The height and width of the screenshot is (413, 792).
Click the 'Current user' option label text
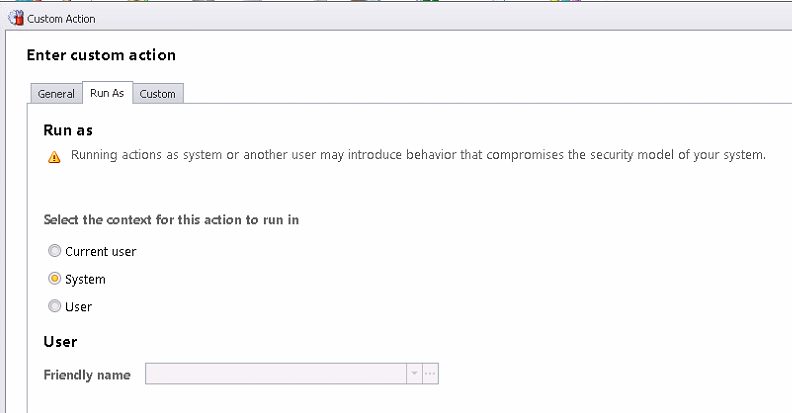pyautogui.click(x=101, y=251)
